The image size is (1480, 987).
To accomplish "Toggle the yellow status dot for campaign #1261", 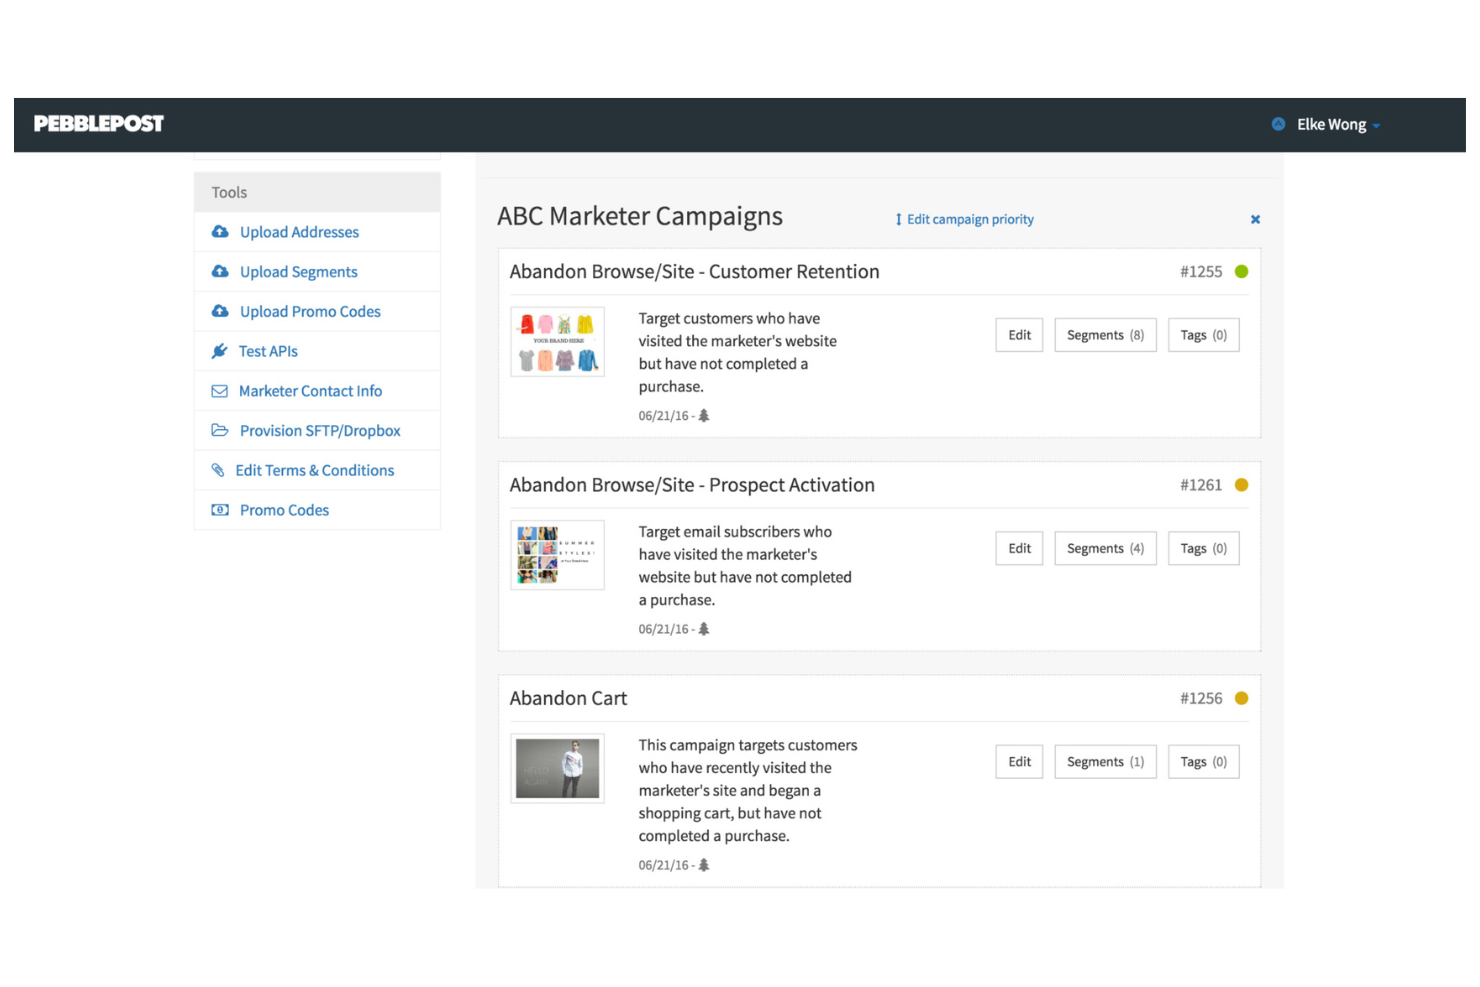I will point(1242,484).
